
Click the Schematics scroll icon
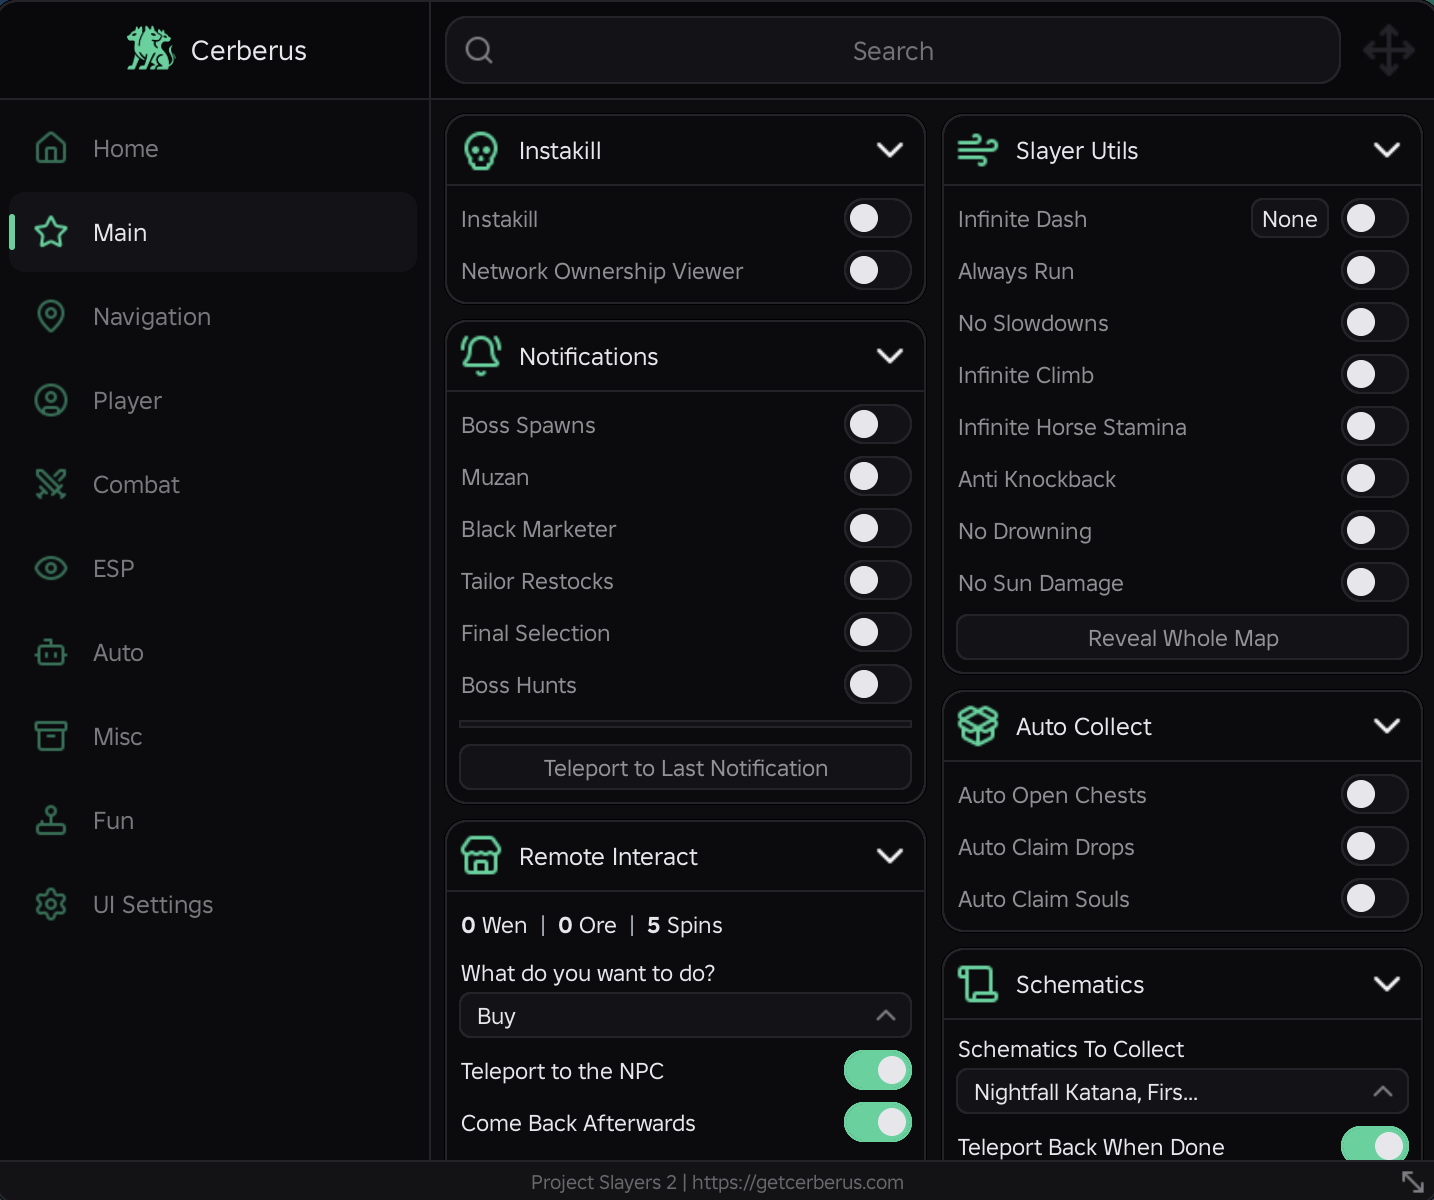tap(978, 984)
